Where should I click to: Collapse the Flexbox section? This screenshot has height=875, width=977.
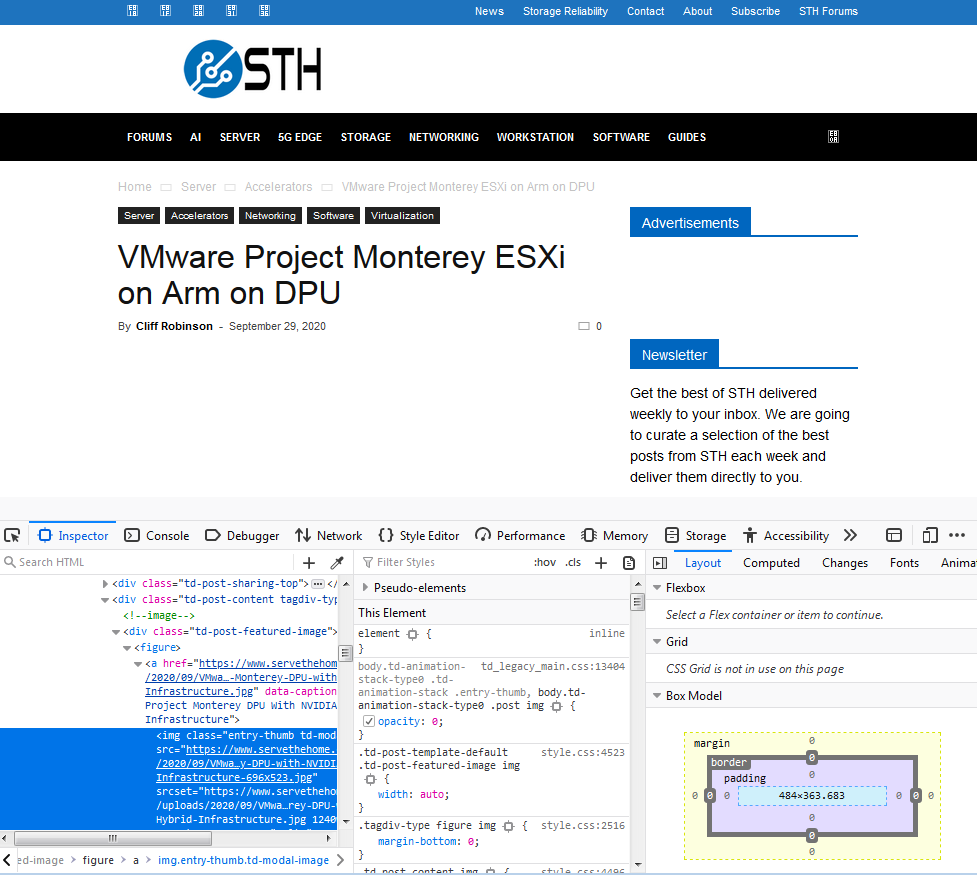(x=657, y=588)
